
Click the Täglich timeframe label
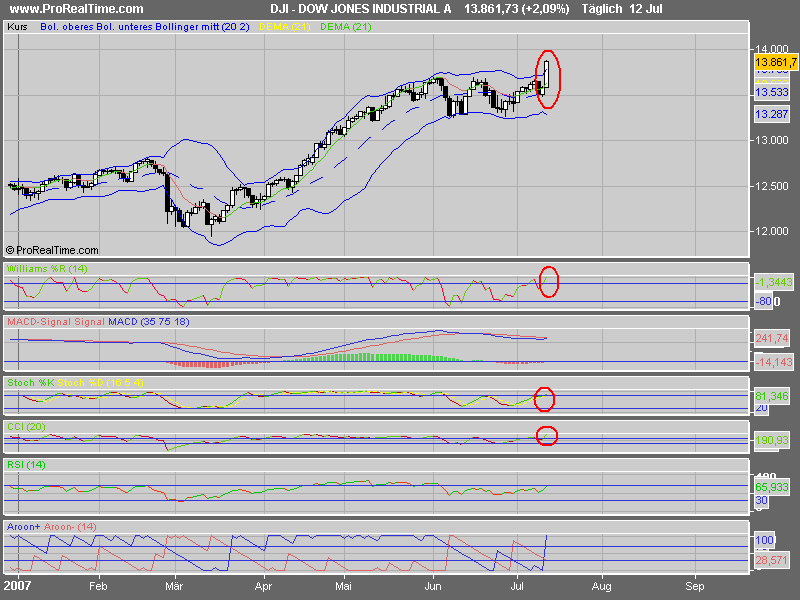601,9
